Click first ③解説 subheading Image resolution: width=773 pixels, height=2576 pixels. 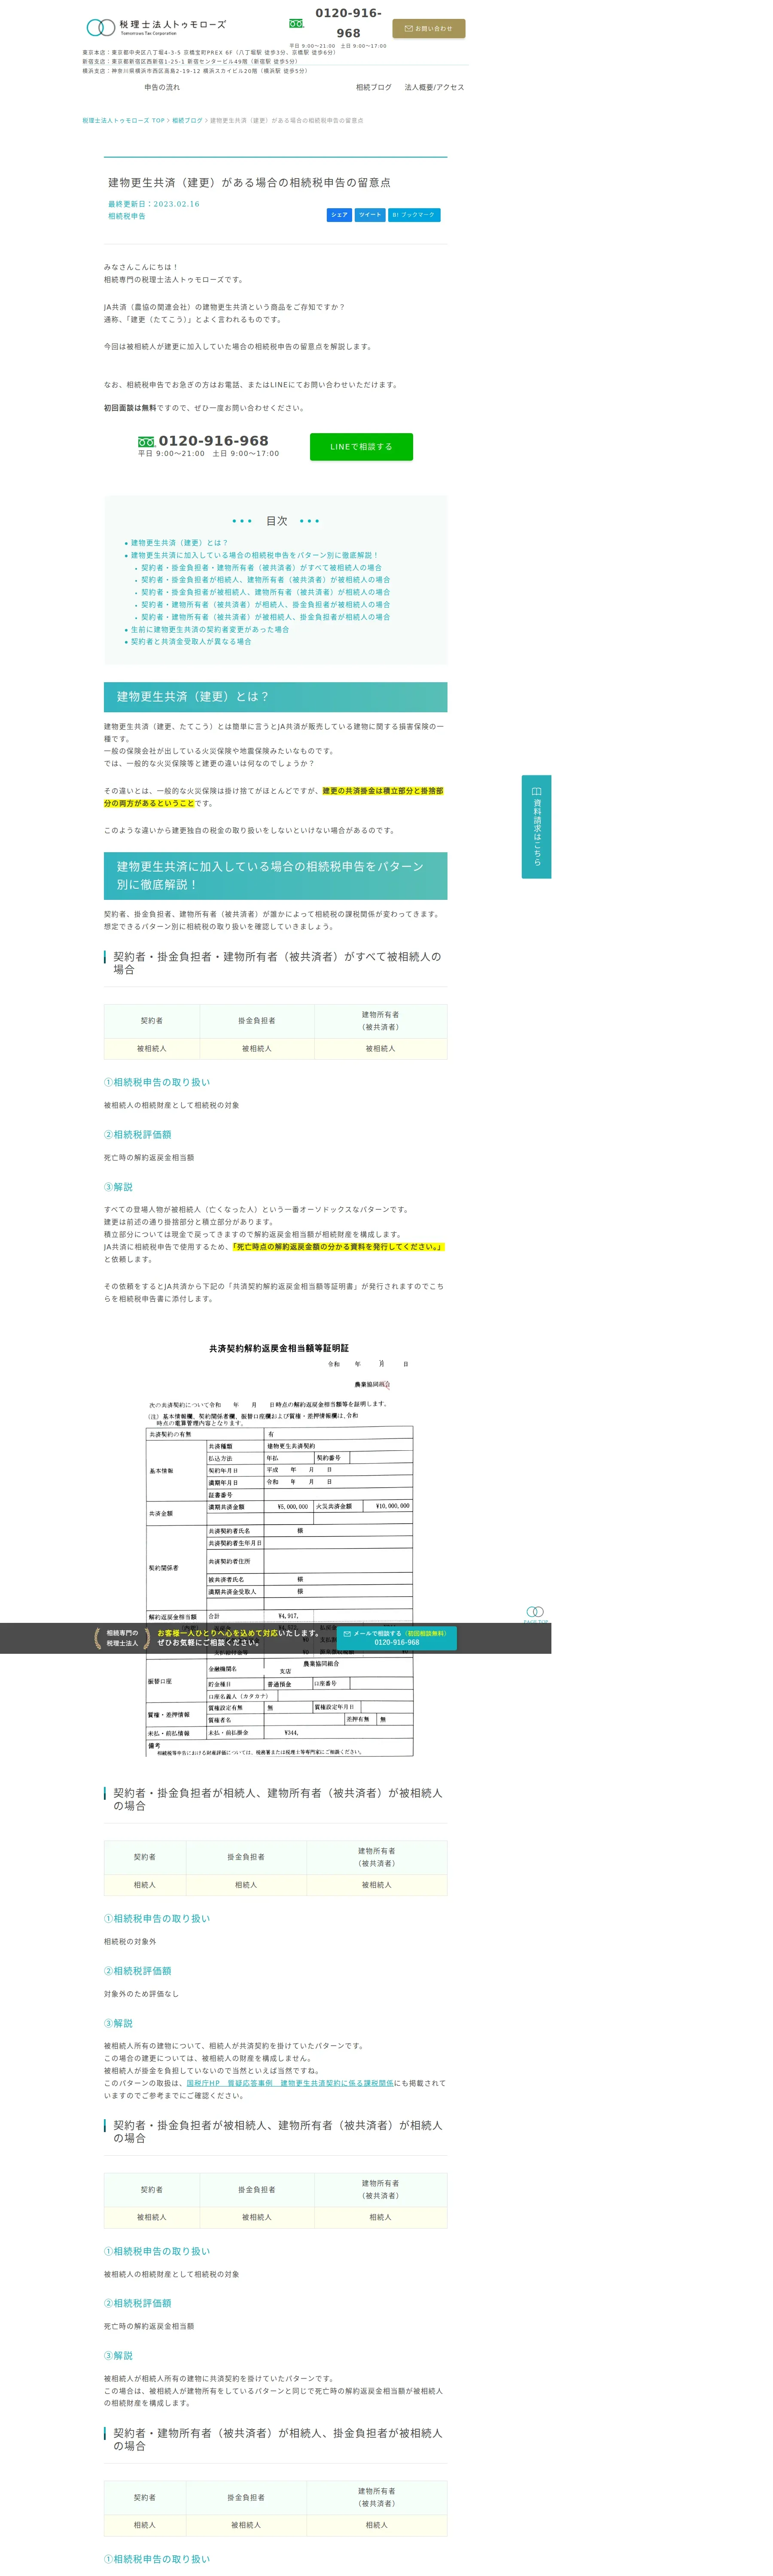118,1187
